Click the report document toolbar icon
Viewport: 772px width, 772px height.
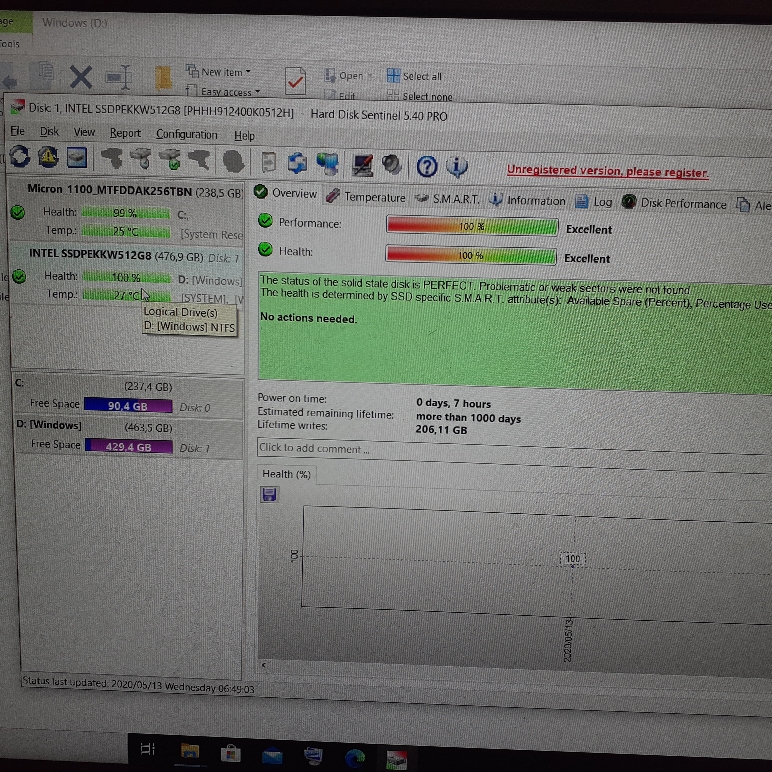[269, 162]
